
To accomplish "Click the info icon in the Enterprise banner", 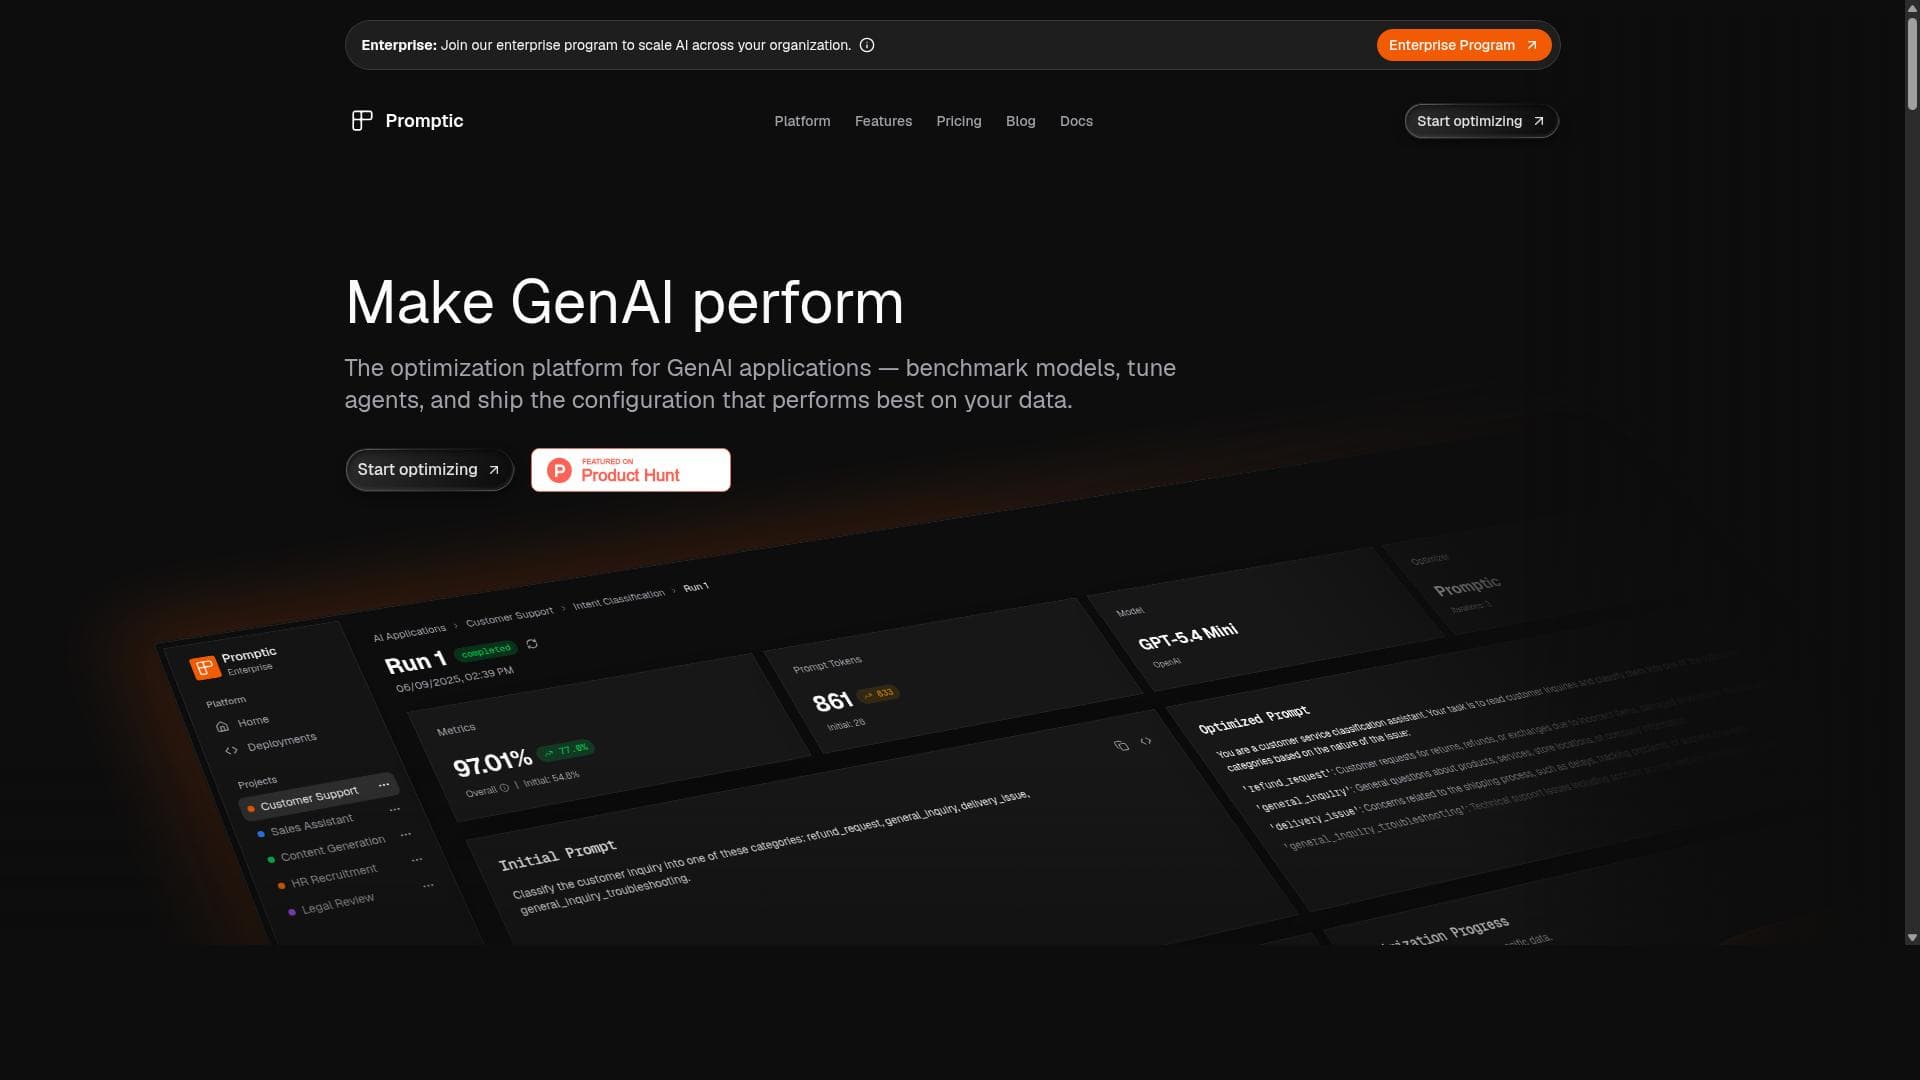I will pyautogui.click(x=867, y=45).
